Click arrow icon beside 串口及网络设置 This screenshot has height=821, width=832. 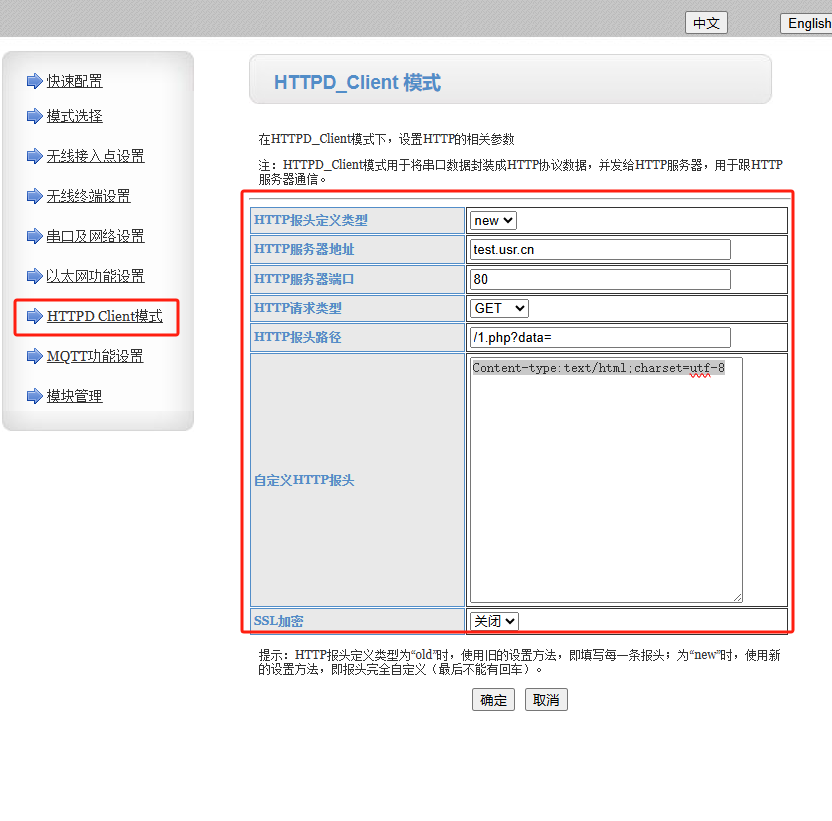pyautogui.click(x=34, y=236)
